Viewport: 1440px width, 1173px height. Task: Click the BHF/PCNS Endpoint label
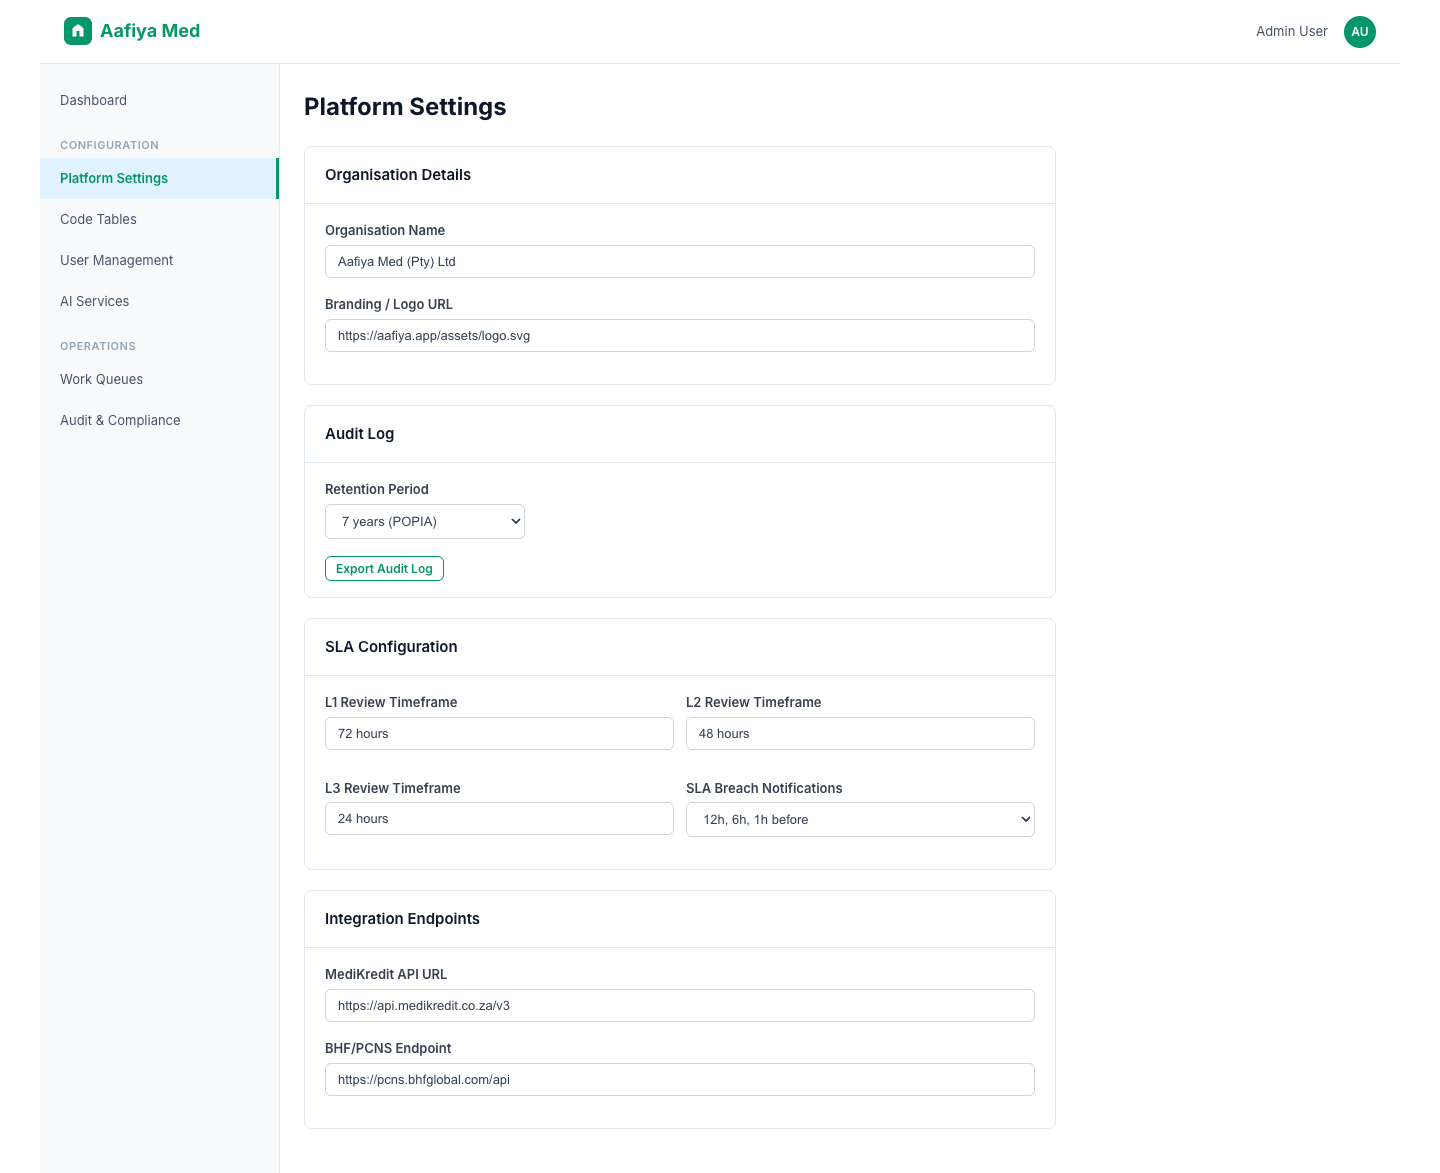pyautogui.click(x=388, y=1048)
